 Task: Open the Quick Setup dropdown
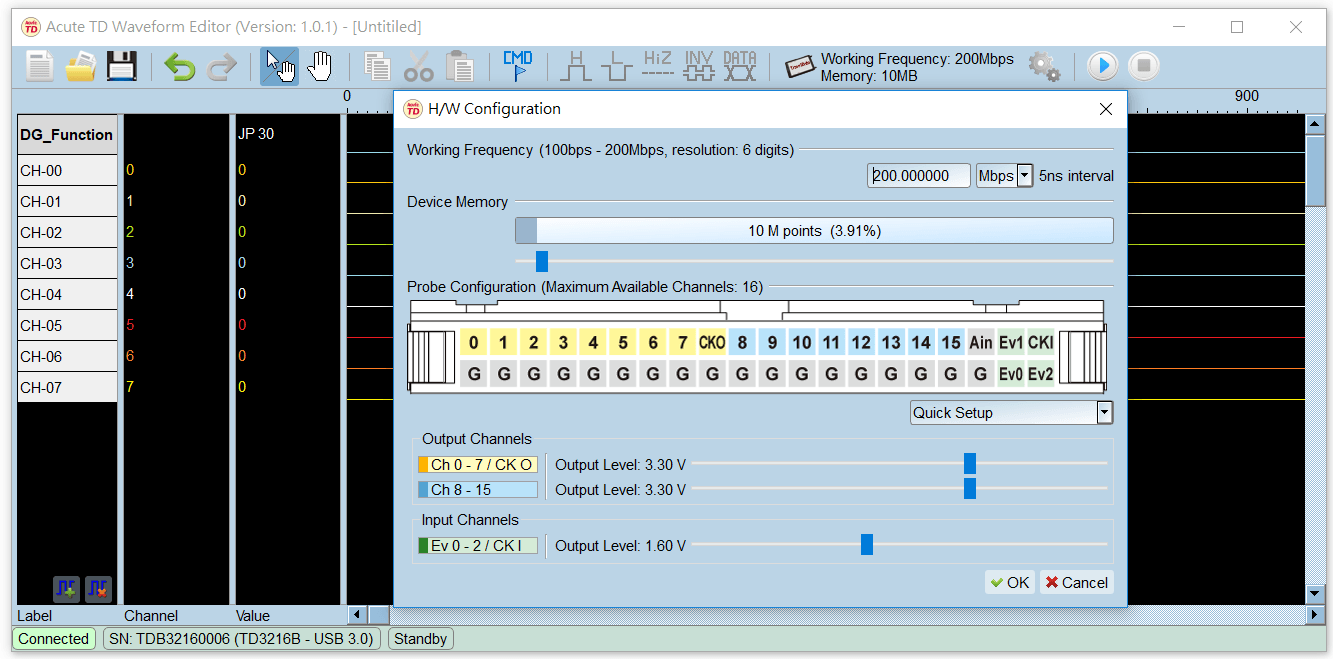(x=1104, y=412)
